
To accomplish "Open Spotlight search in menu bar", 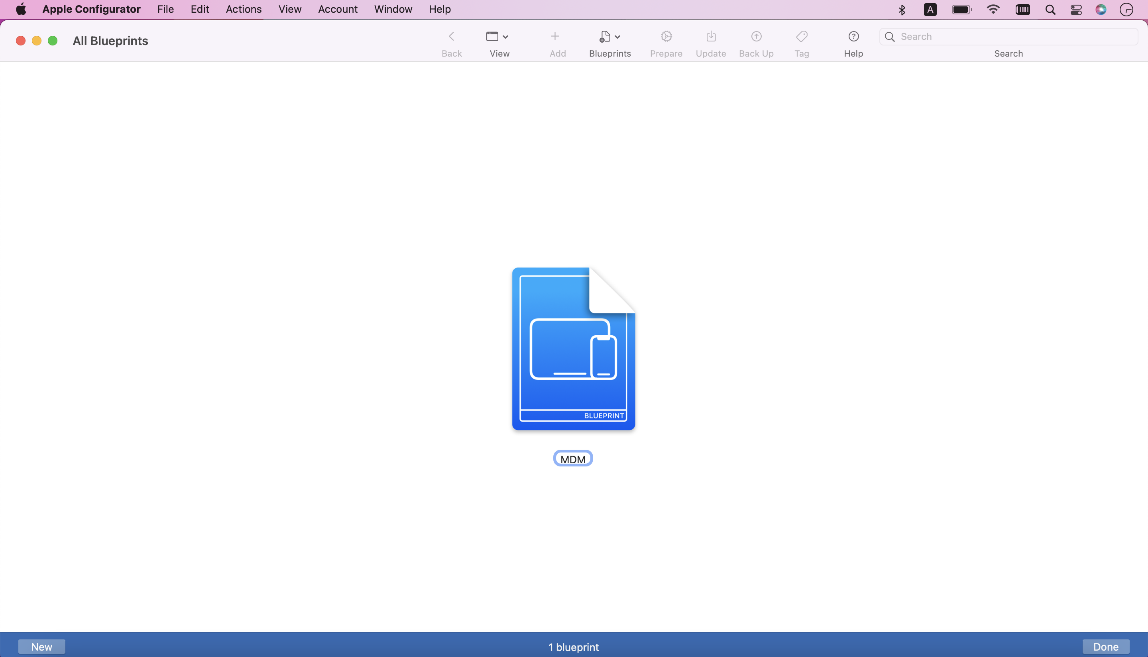I will (1050, 9).
